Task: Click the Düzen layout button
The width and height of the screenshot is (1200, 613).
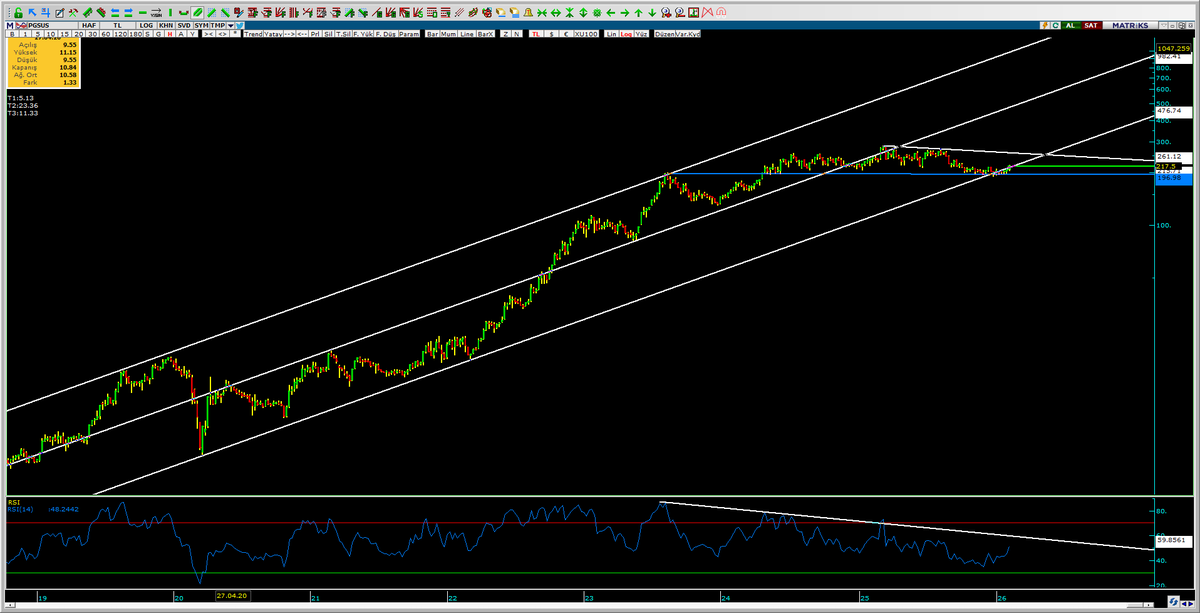Action: 664,34
